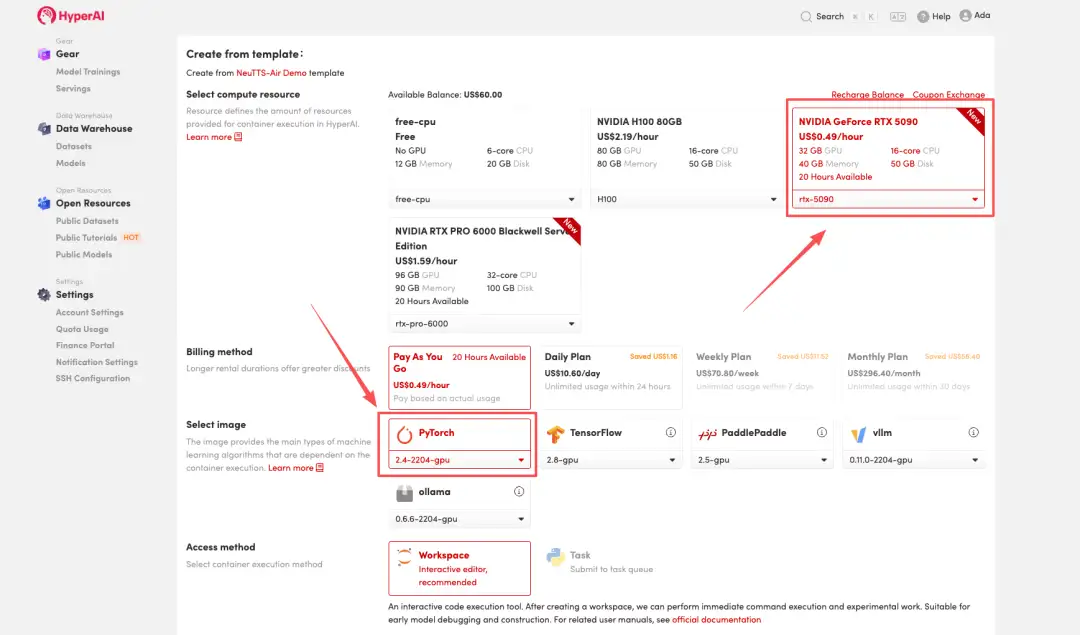
Task: Click the Task python icon
Action: 555,557
